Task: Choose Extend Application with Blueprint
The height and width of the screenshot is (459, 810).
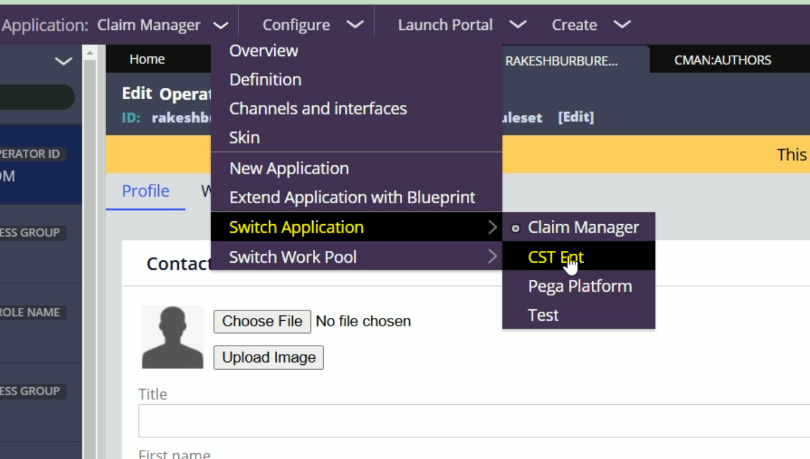Action: (352, 197)
